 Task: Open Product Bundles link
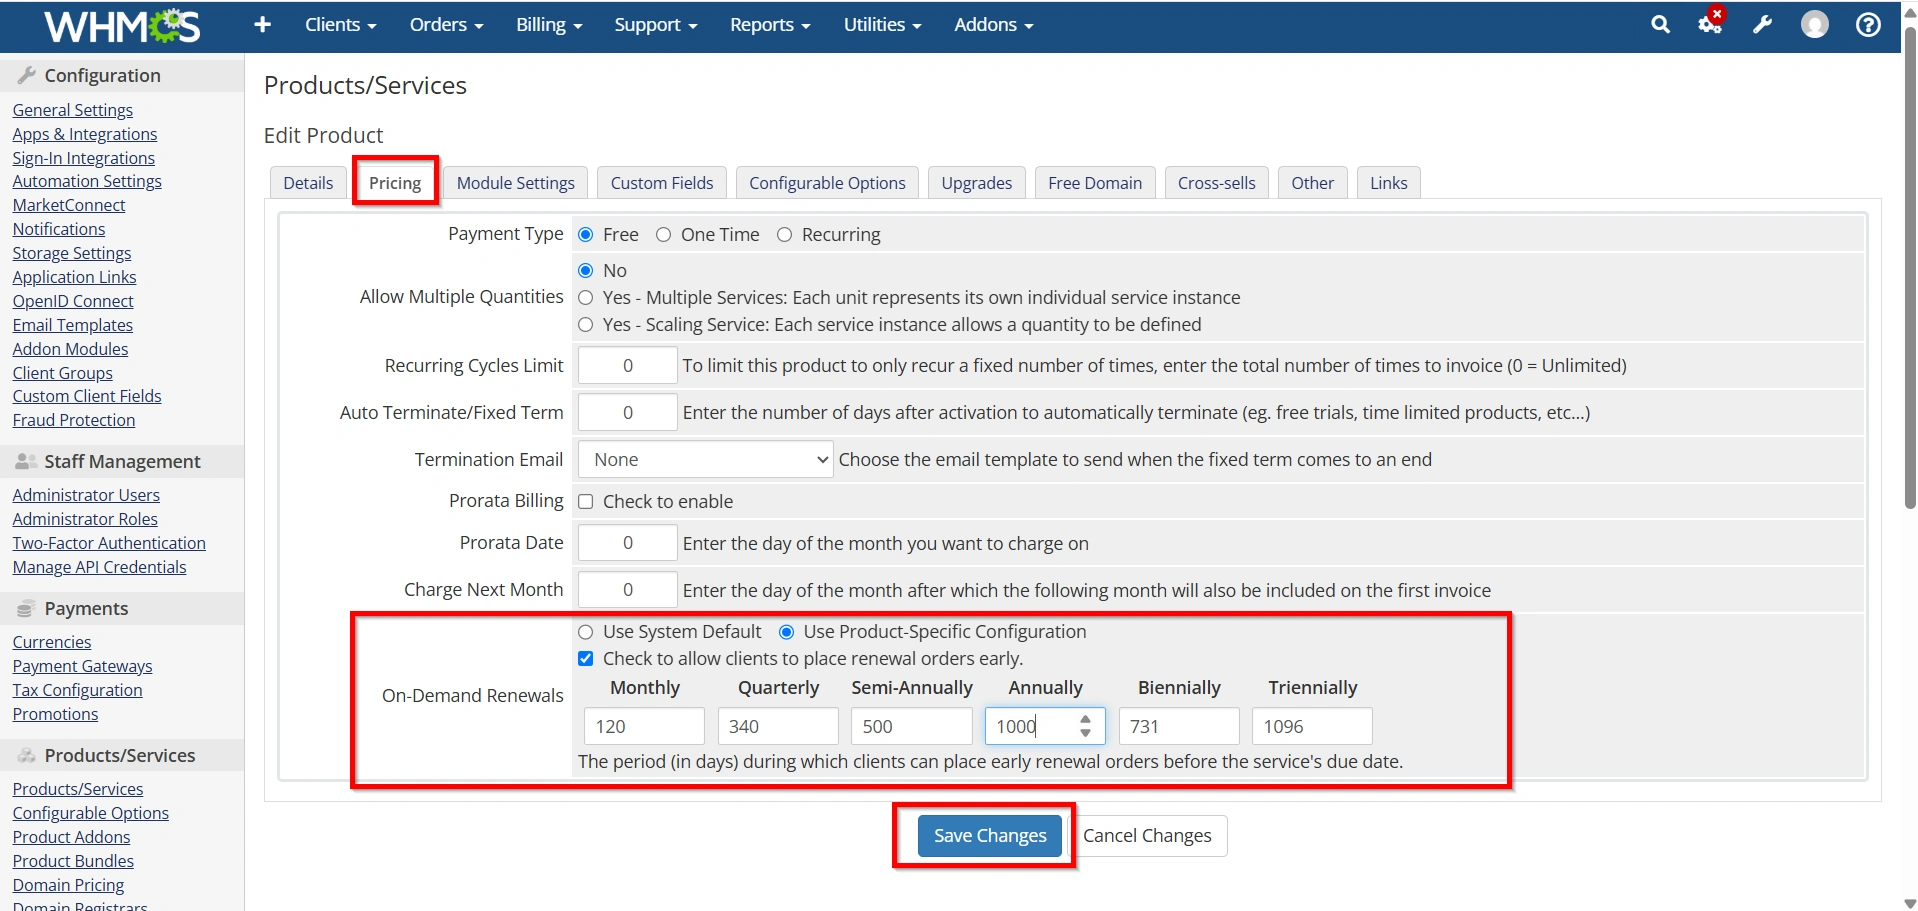click(73, 861)
